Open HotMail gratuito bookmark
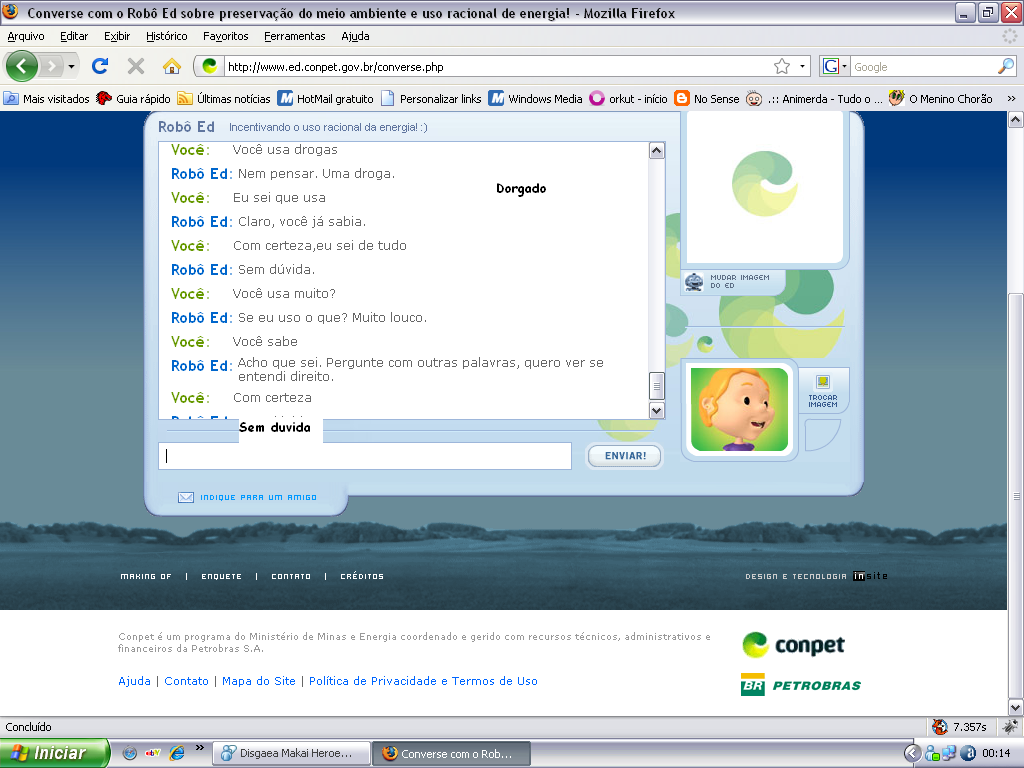1024x768 pixels. [325, 99]
